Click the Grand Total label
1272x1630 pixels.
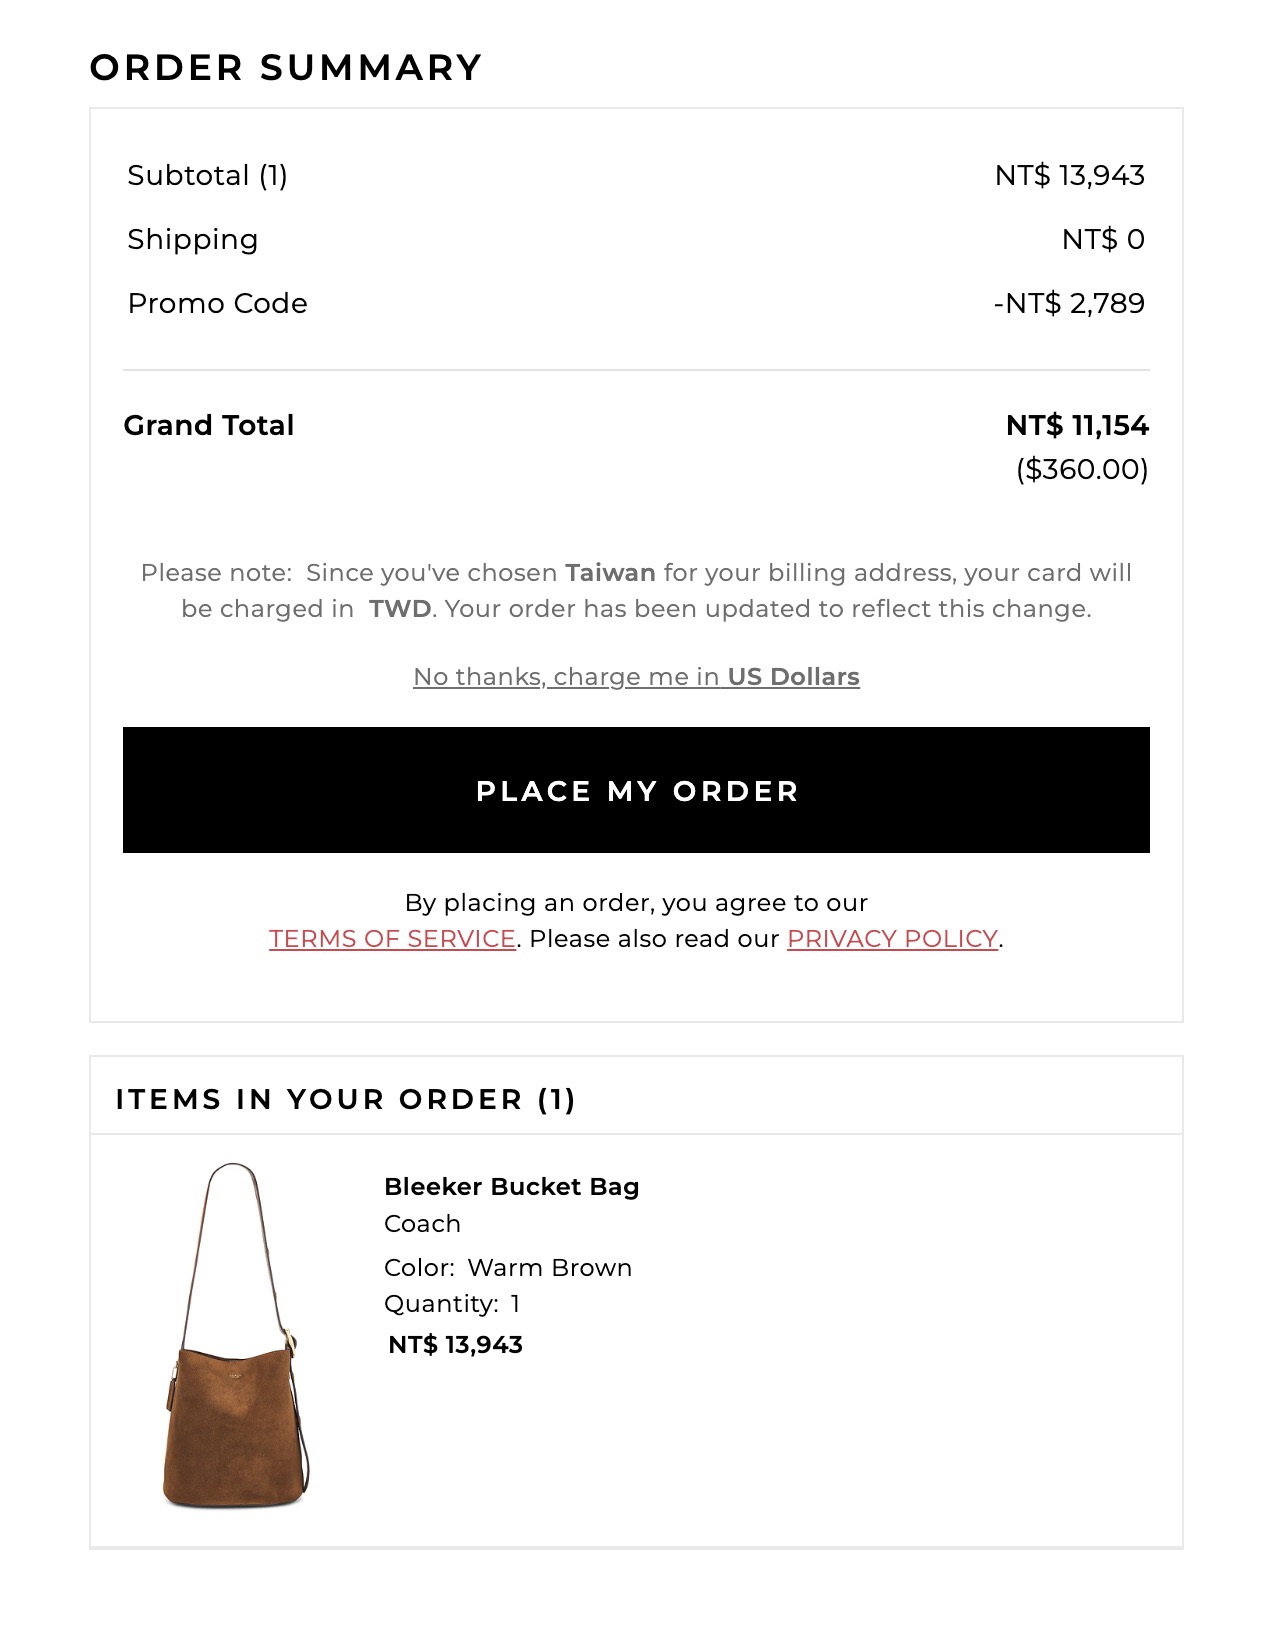(208, 425)
